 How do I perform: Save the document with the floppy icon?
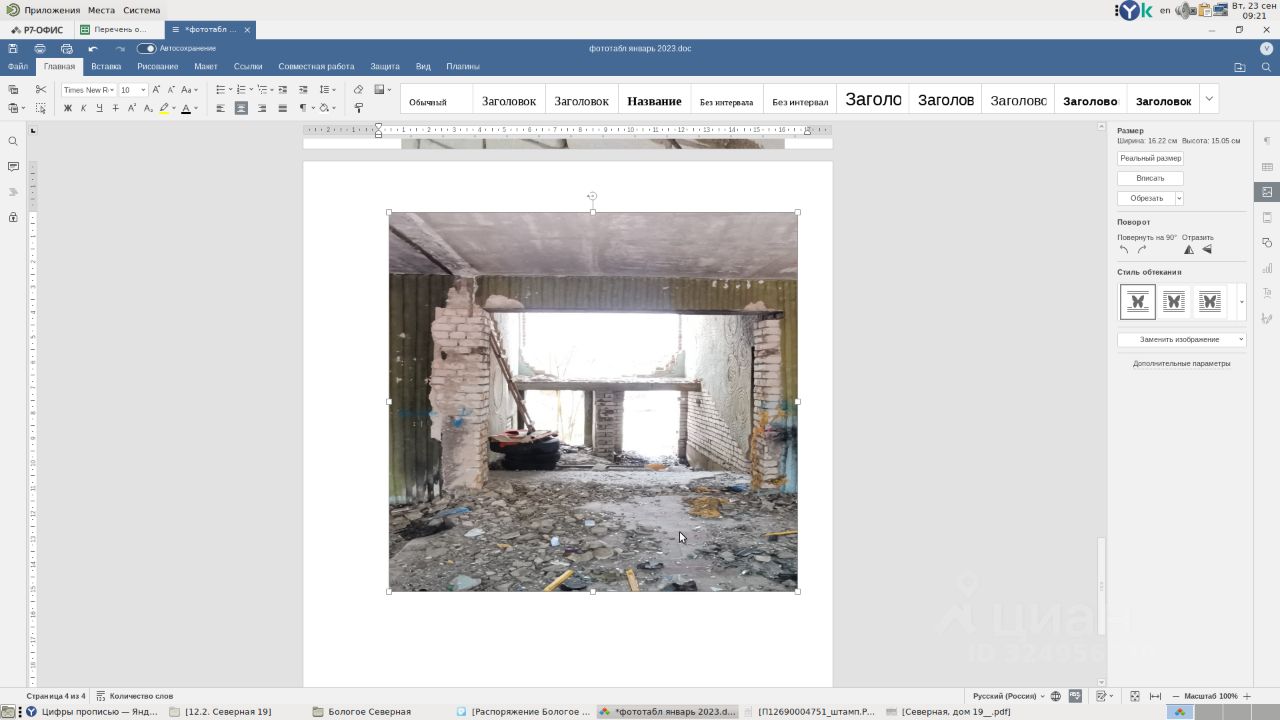pos(13,48)
